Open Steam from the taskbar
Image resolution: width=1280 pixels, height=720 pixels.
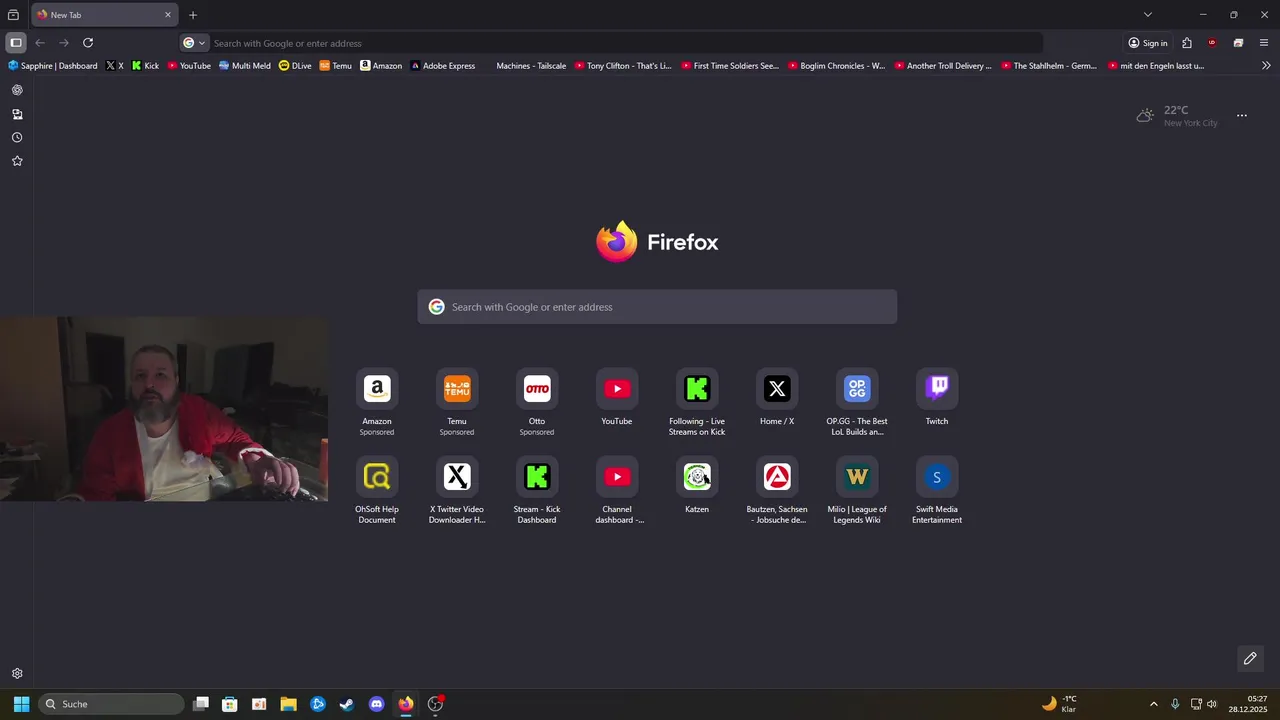click(347, 704)
